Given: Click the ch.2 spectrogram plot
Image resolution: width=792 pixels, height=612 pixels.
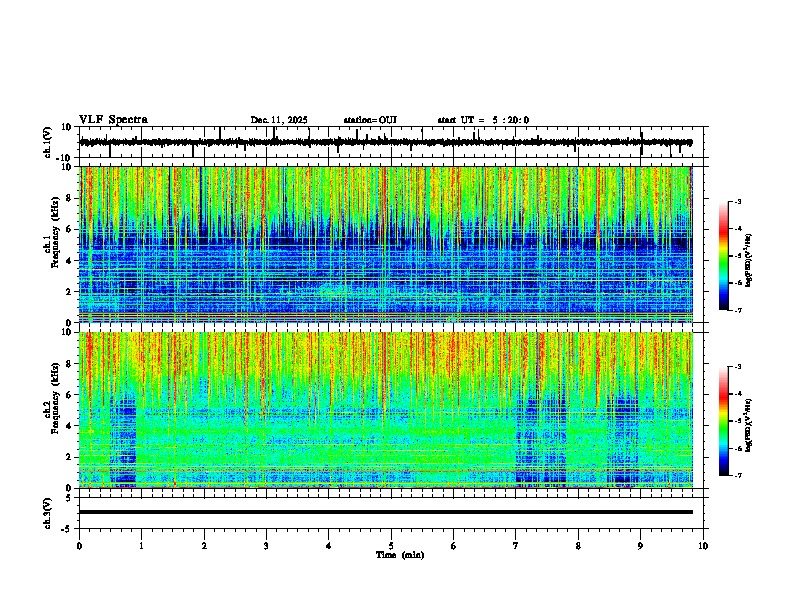Looking at the screenshot, I should point(386,410).
